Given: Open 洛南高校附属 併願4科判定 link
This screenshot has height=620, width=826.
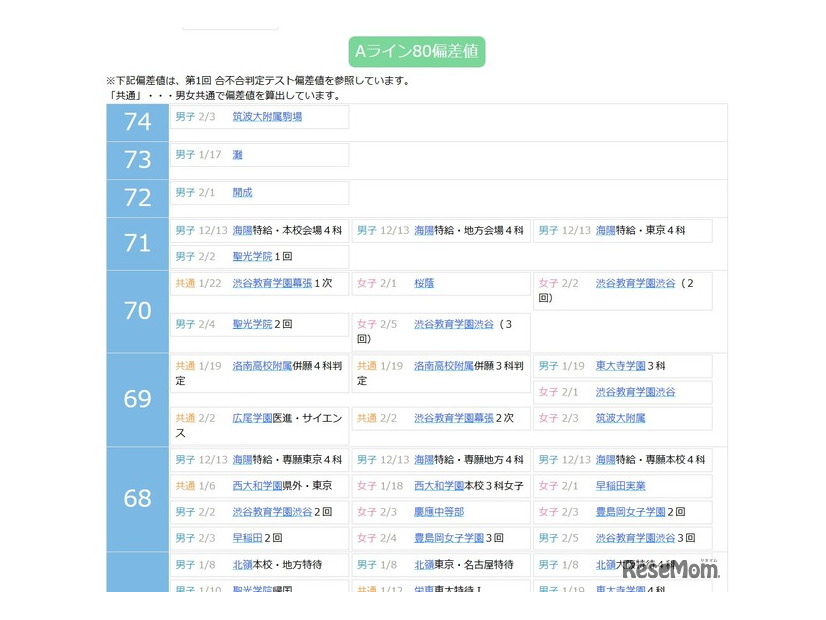Looking at the screenshot, I should pyautogui.click(x=262, y=366).
